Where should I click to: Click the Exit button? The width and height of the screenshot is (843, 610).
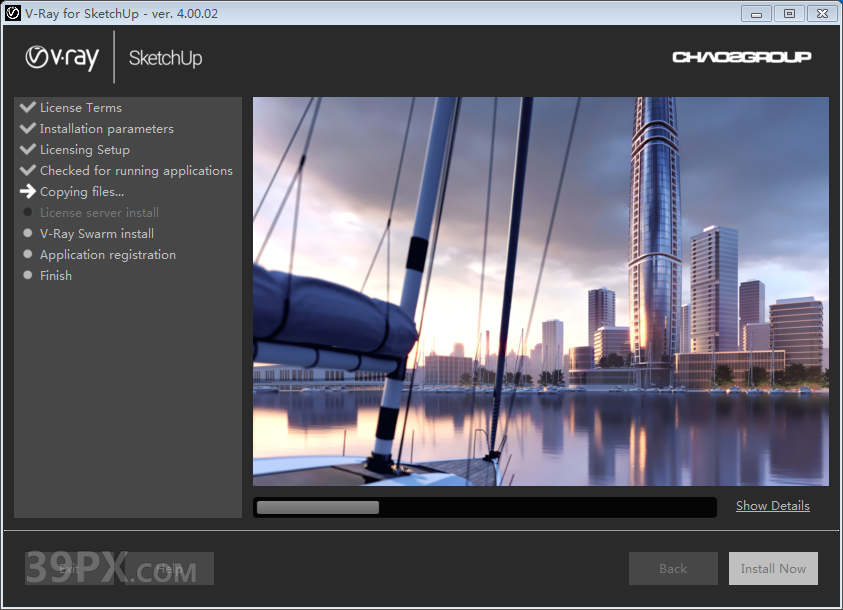pos(69,569)
